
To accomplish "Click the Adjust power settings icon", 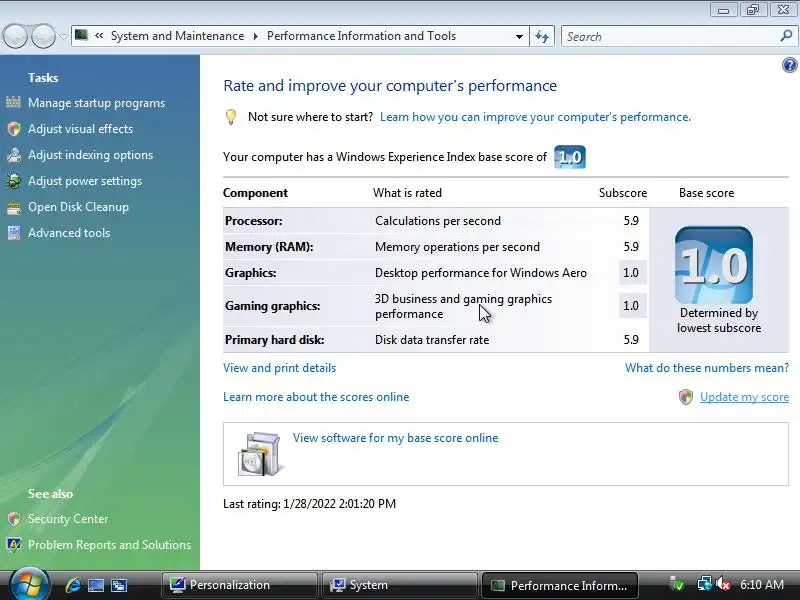I will 14,181.
